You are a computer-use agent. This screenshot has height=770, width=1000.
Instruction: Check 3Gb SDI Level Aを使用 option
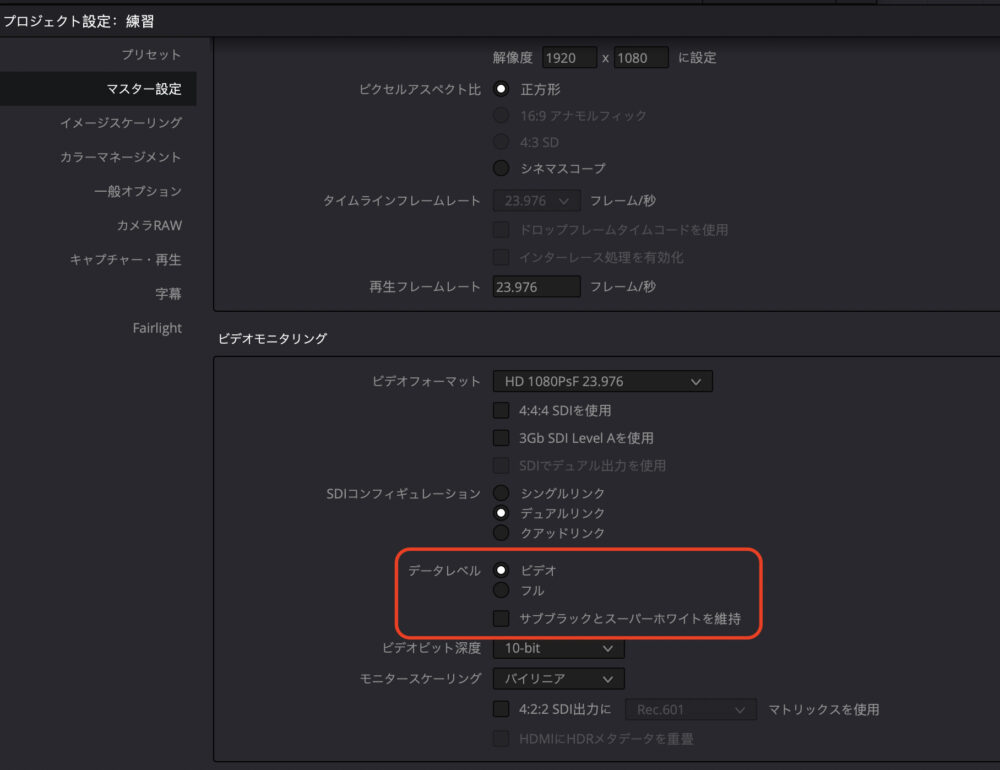click(x=502, y=438)
